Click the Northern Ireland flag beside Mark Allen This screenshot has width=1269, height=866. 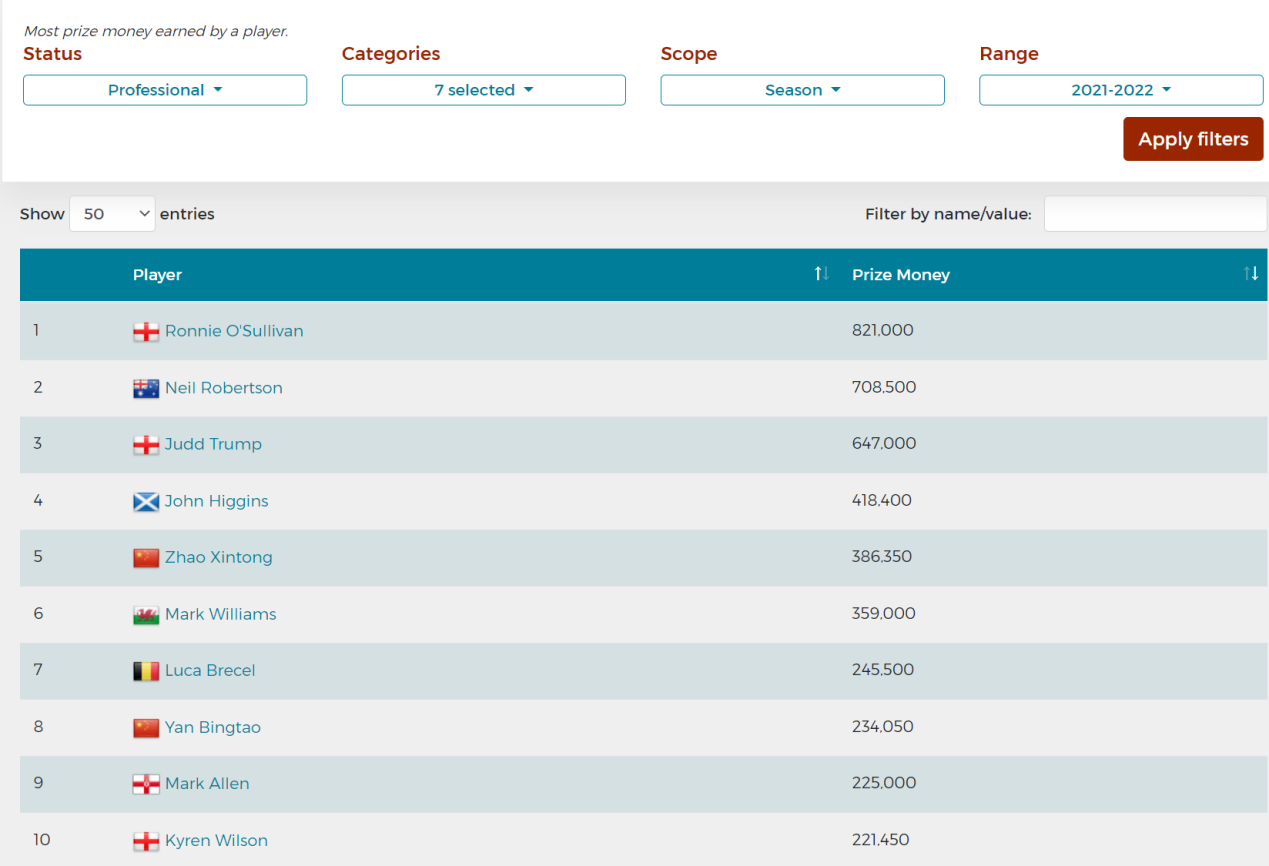pyautogui.click(x=146, y=785)
